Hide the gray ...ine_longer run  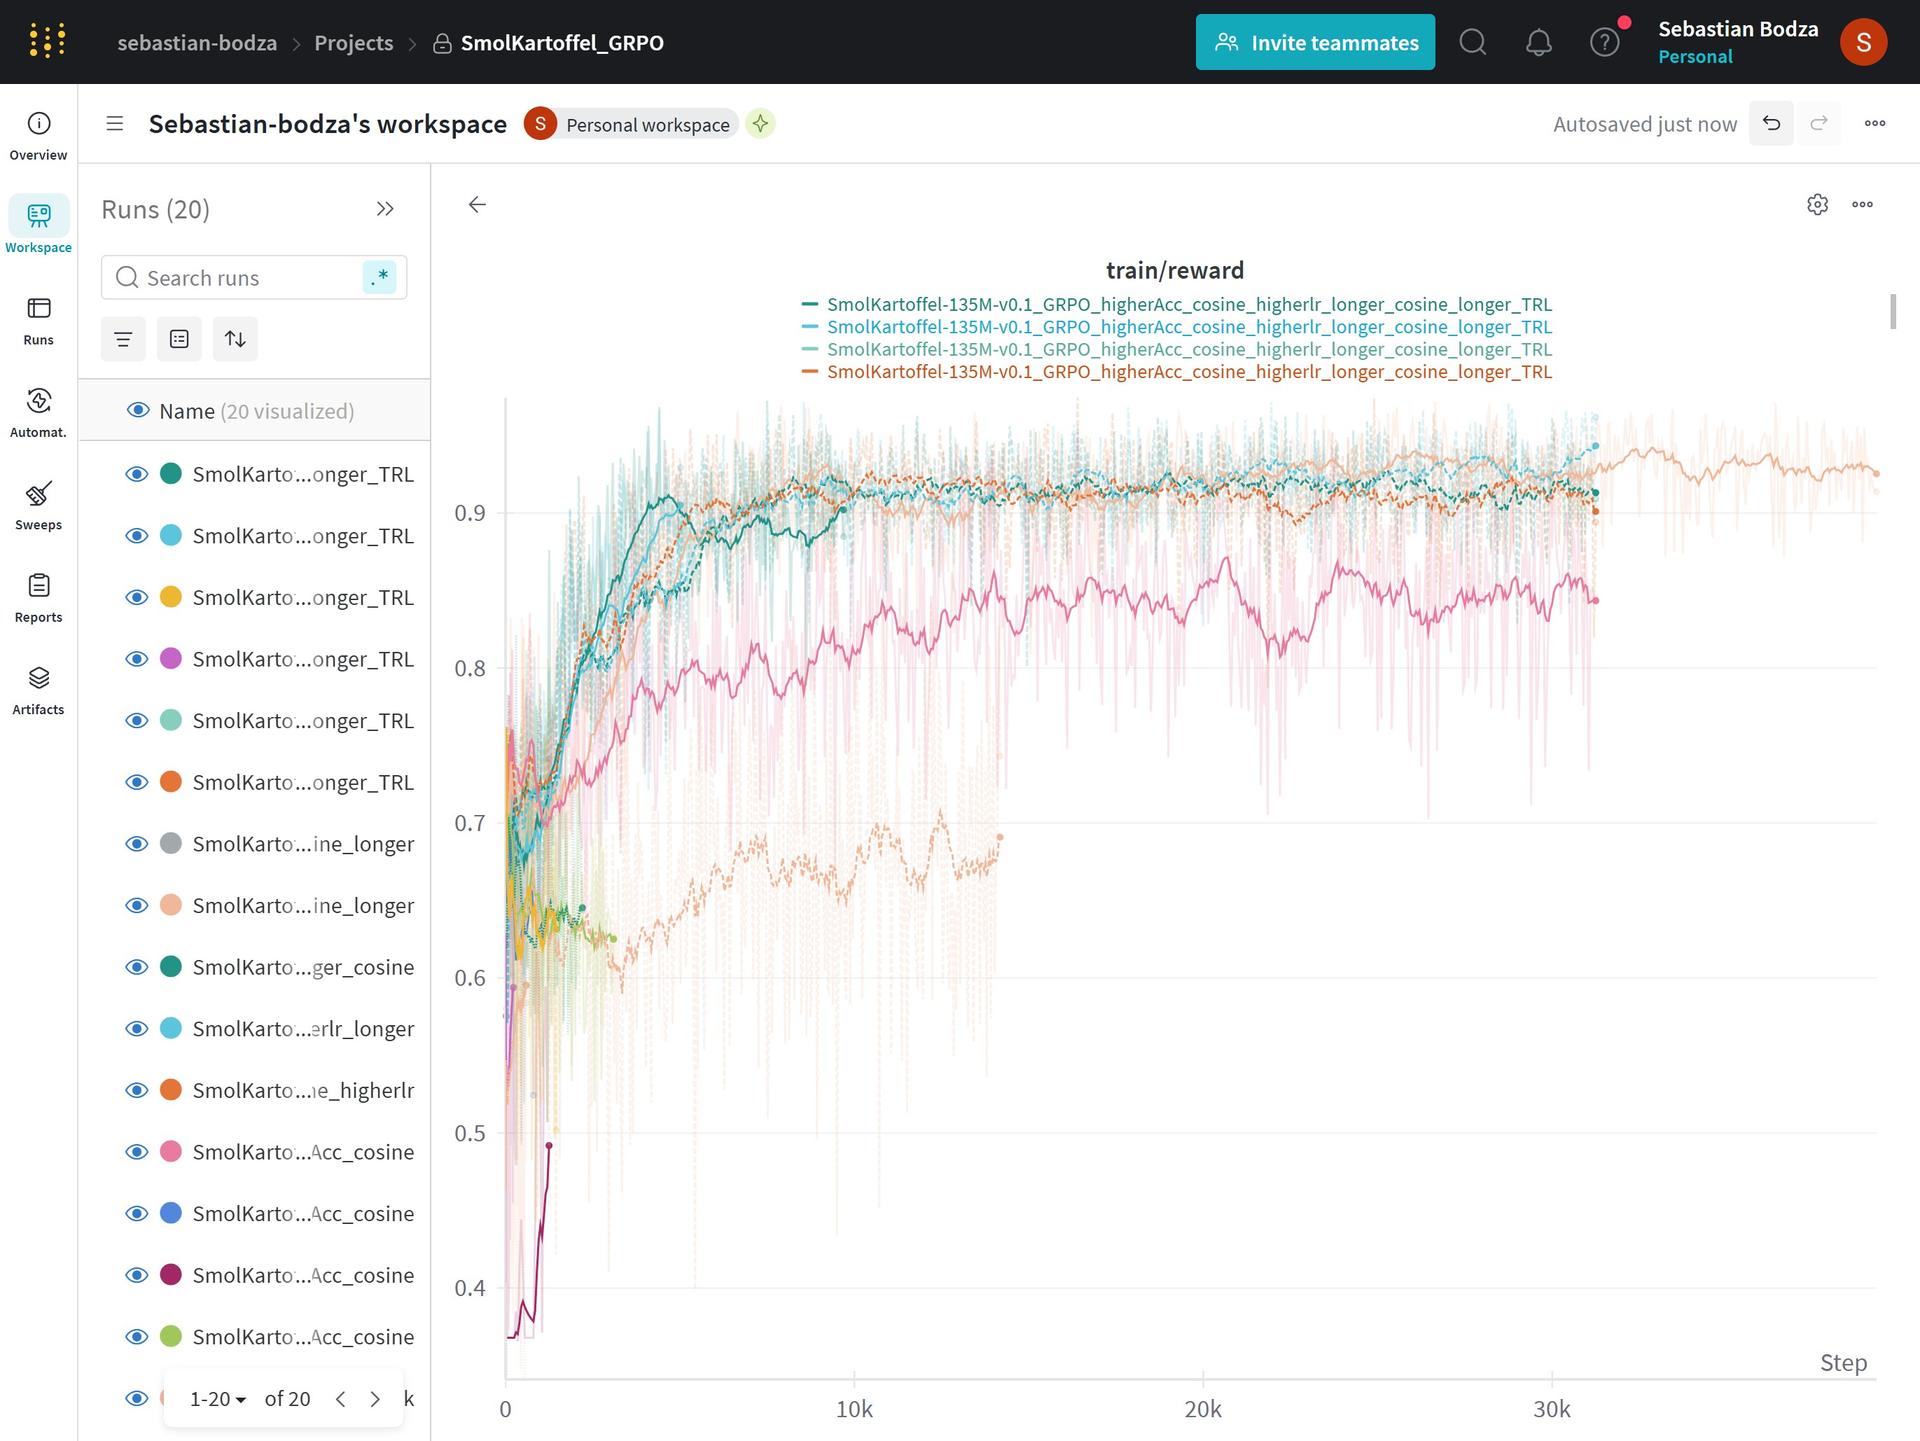tap(137, 844)
